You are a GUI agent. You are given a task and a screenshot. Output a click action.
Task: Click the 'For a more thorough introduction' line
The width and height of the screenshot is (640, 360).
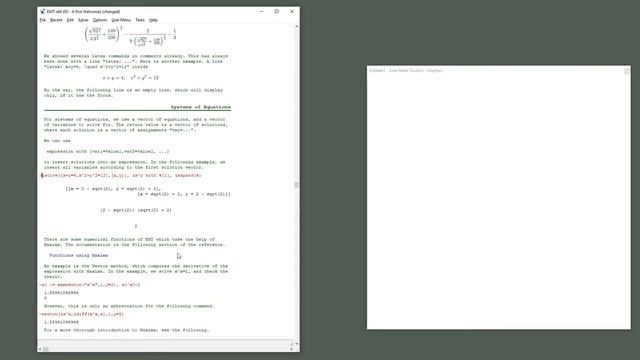coord(127,330)
